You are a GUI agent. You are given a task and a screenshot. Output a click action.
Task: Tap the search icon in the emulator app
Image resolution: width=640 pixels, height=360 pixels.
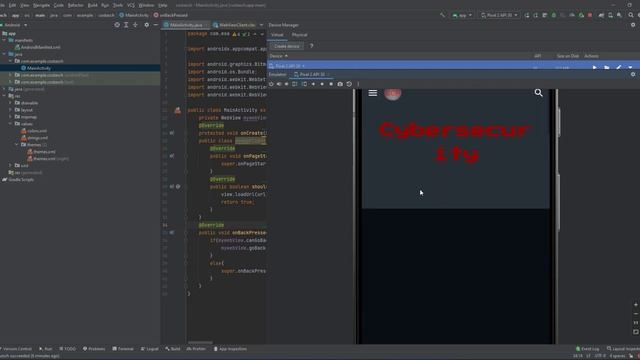click(538, 93)
